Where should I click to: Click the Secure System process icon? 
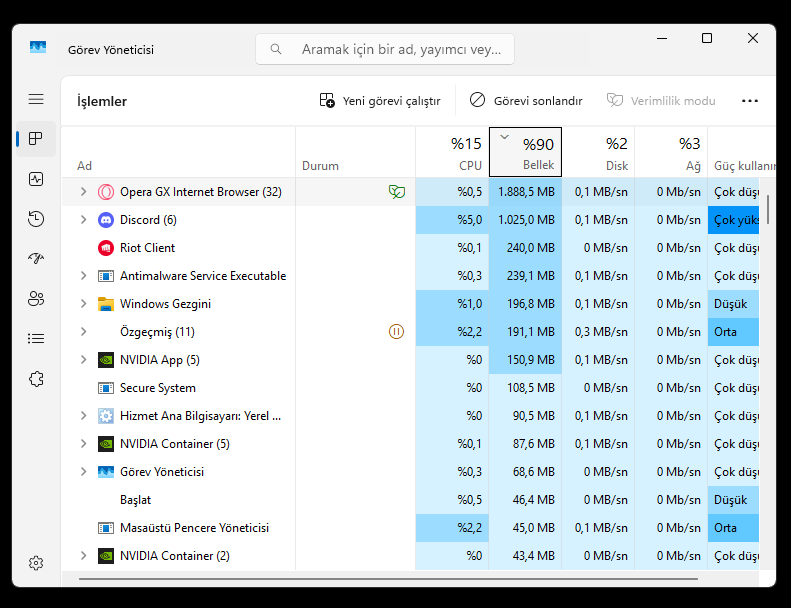coord(106,388)
